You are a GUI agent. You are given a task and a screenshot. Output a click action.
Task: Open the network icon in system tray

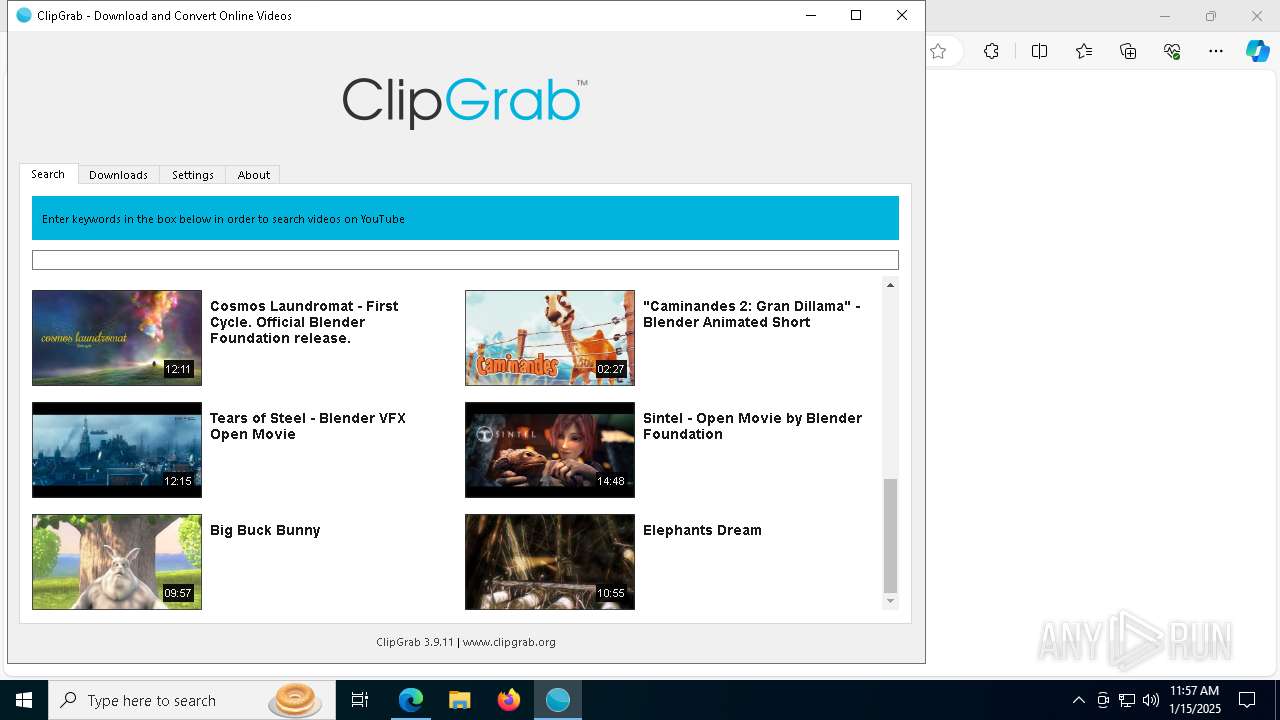(x=1127, y=700)
